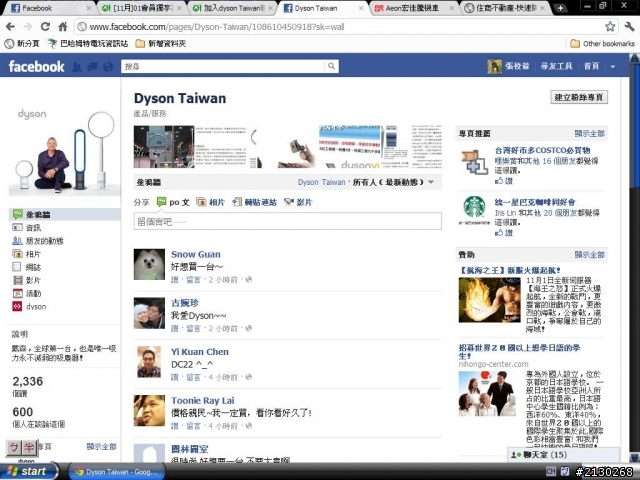This screenshot has height=480, width=640.
Task: Open the 新分頁 bookmark
Action: (22, 43)
